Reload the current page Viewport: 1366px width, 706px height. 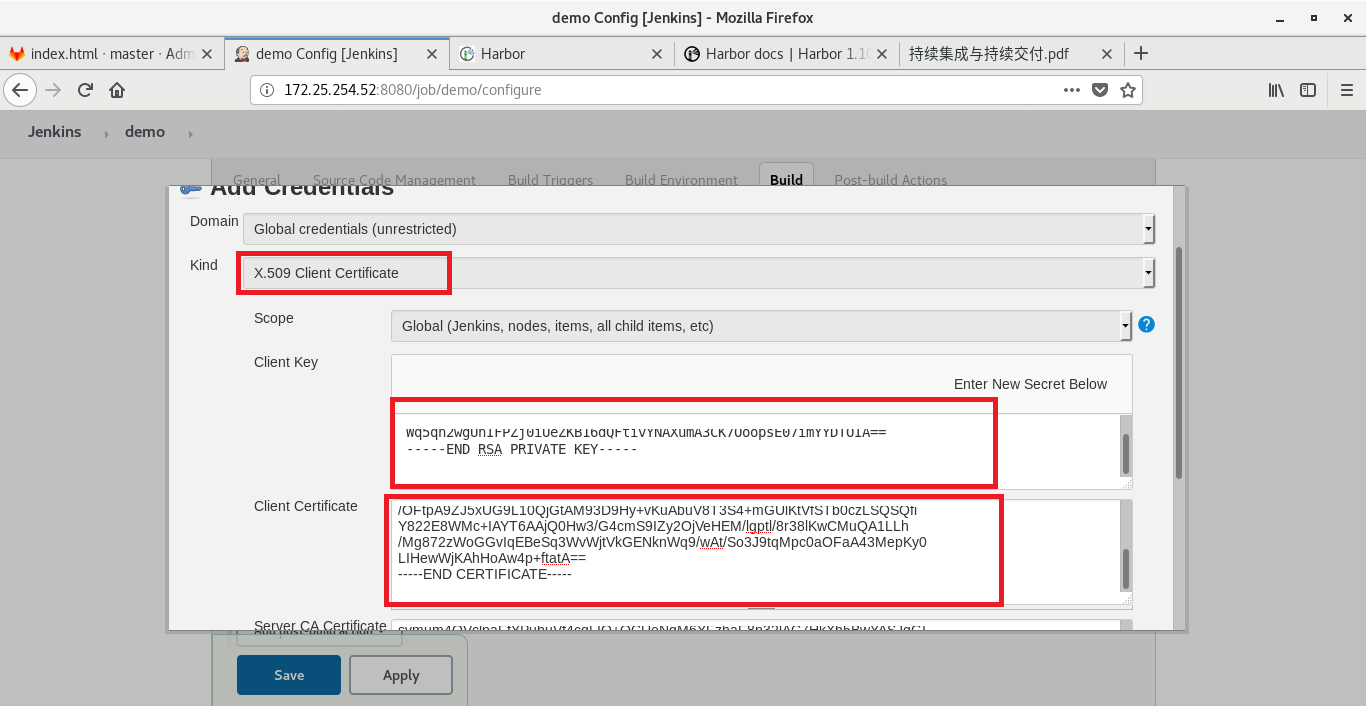pos(85,90)
